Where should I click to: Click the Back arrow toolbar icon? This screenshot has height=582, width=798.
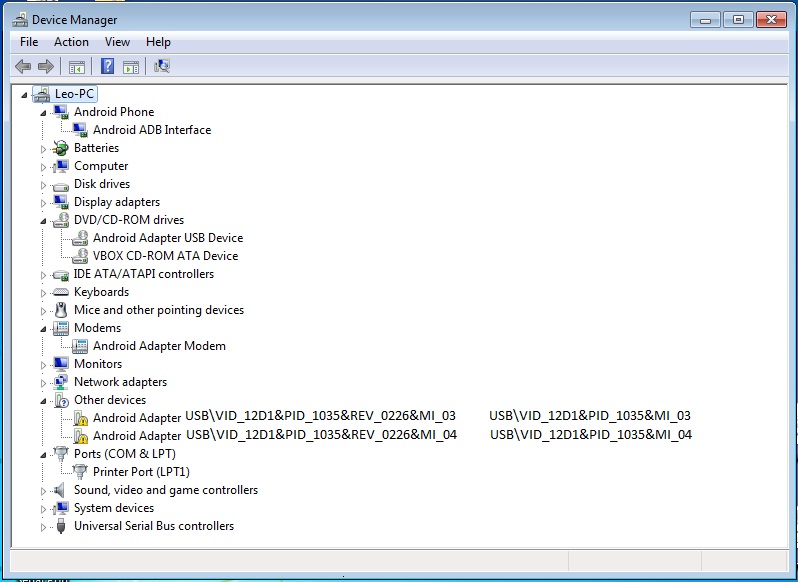[x=23, y=66]
